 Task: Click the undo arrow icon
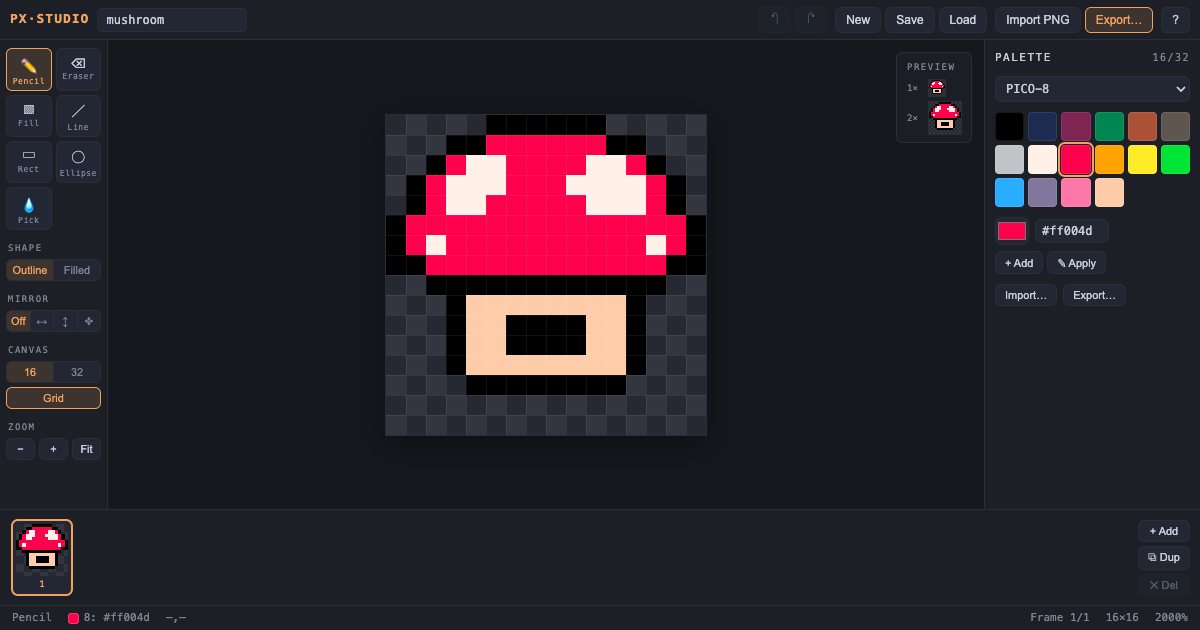774,20
